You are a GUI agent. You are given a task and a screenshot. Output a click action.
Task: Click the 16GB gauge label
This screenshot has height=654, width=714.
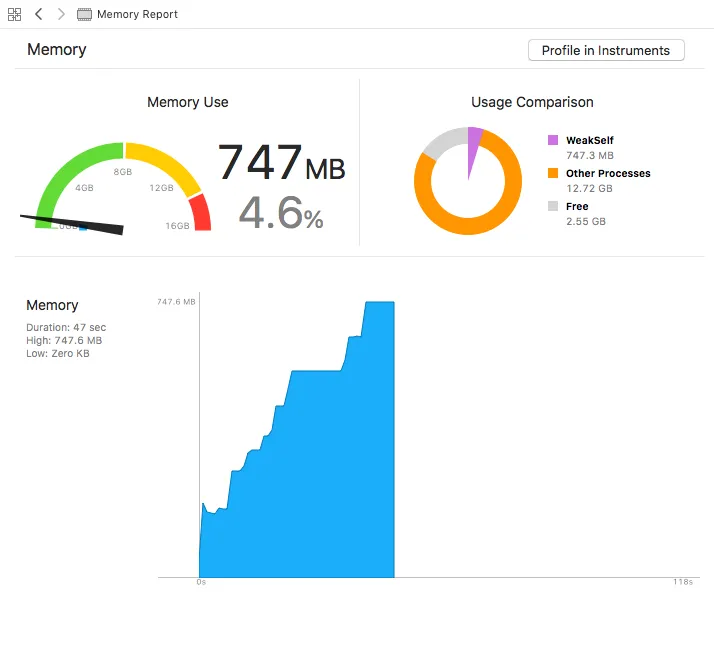click(x=177, y=225)
